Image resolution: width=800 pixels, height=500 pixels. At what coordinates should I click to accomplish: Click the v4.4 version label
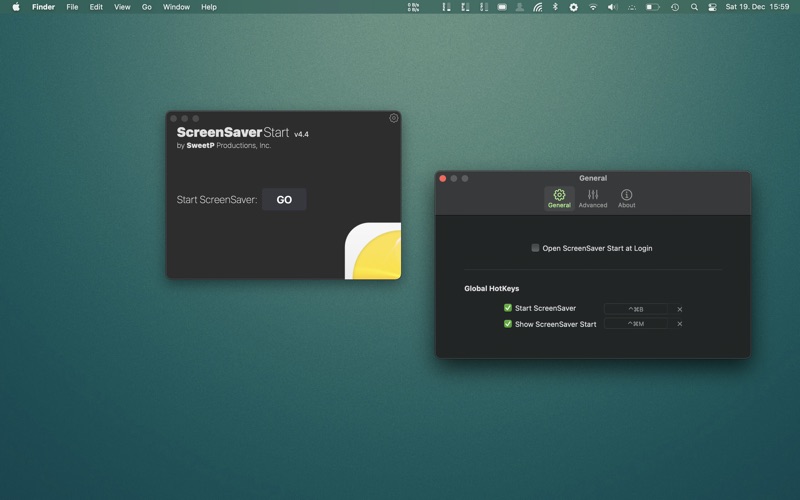click(x=302, y=134)
